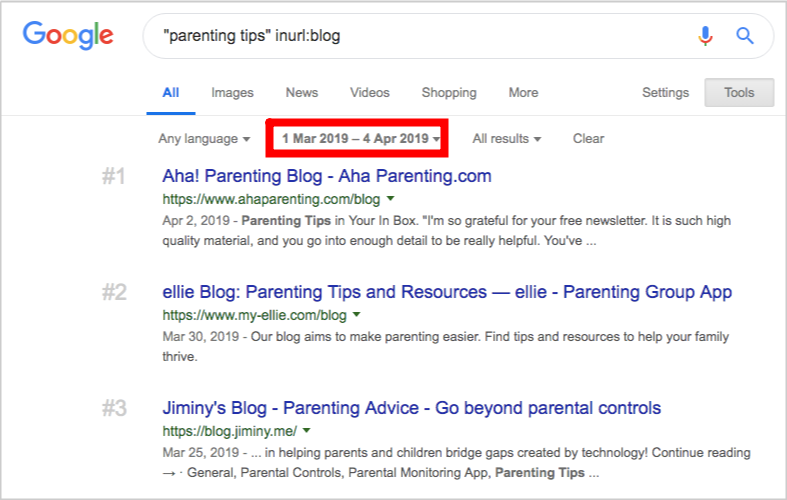The height and width of the screenshot is (500, 787).
Task: Open the More menu
Action: 523,93
